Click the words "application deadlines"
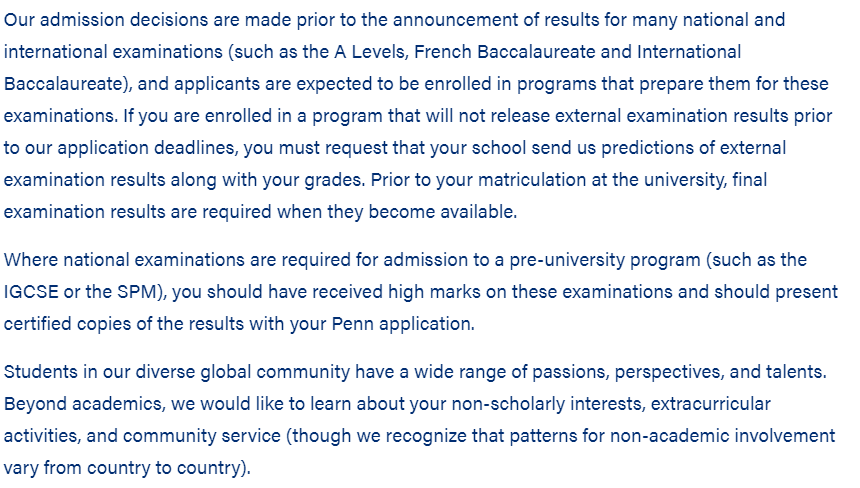This screenshot has height=488, width=860. [146, 148]
